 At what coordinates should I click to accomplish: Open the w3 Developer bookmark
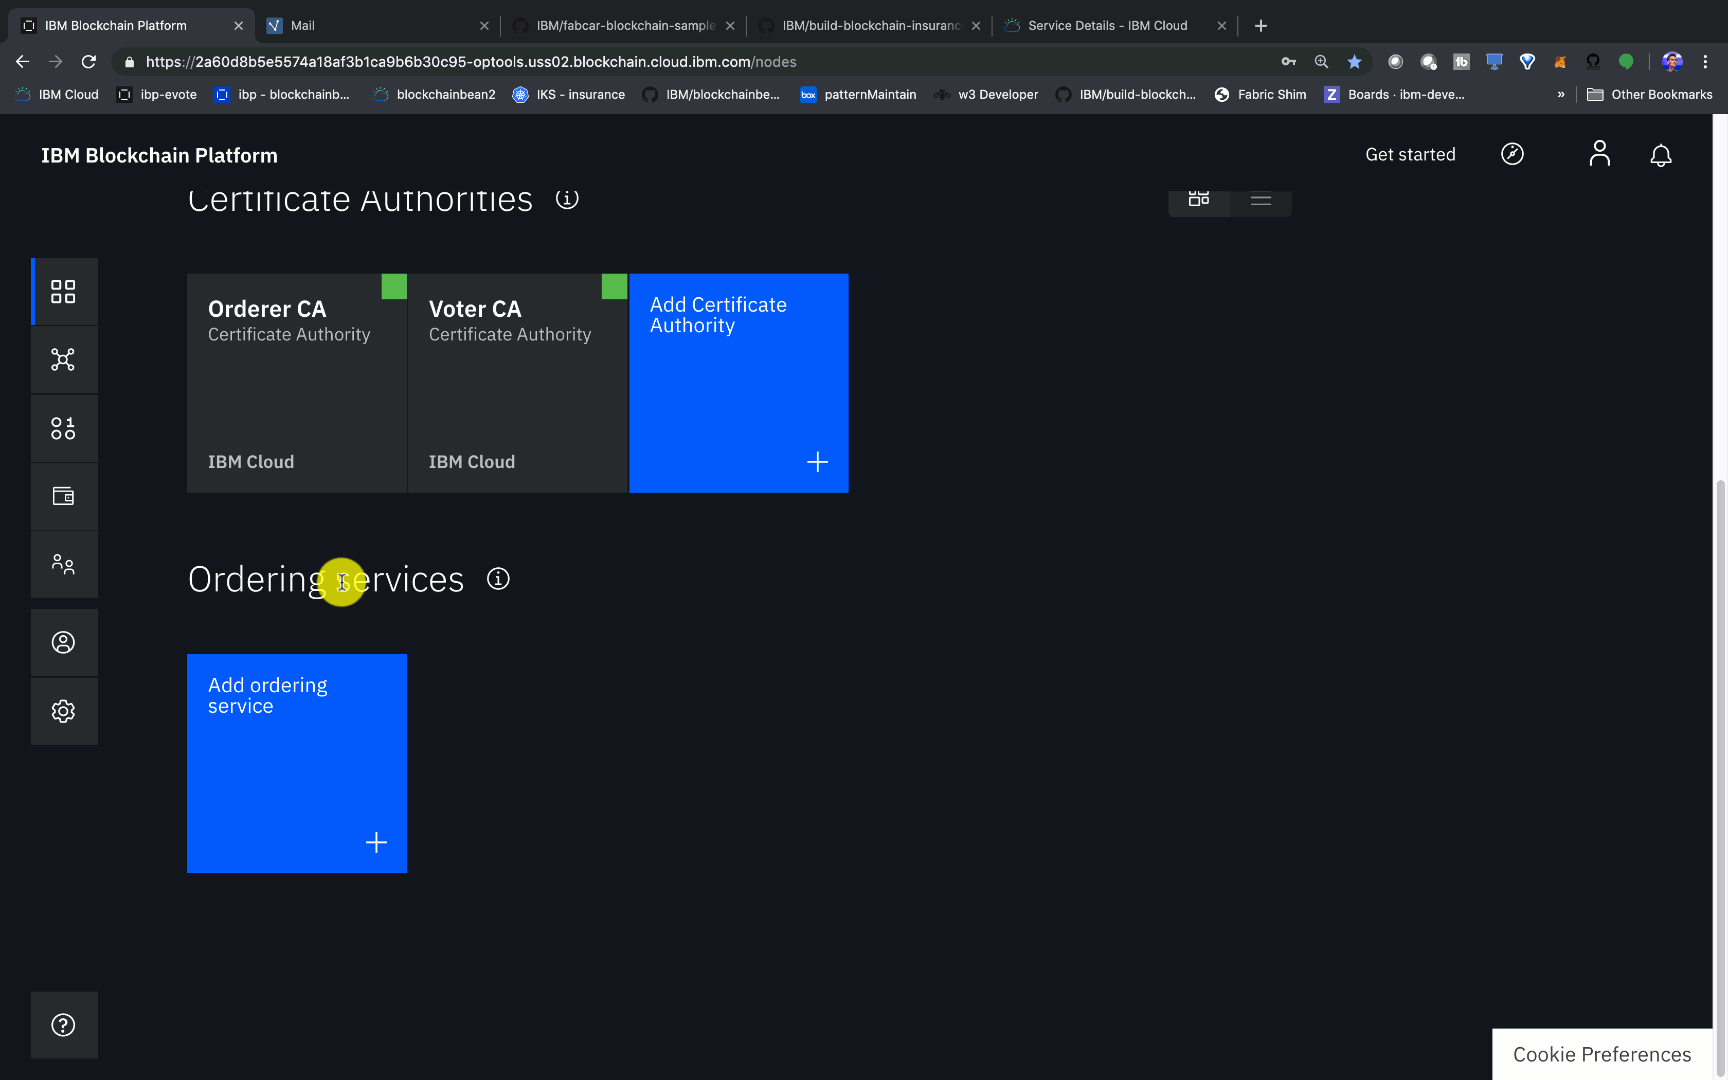[986, 94]
